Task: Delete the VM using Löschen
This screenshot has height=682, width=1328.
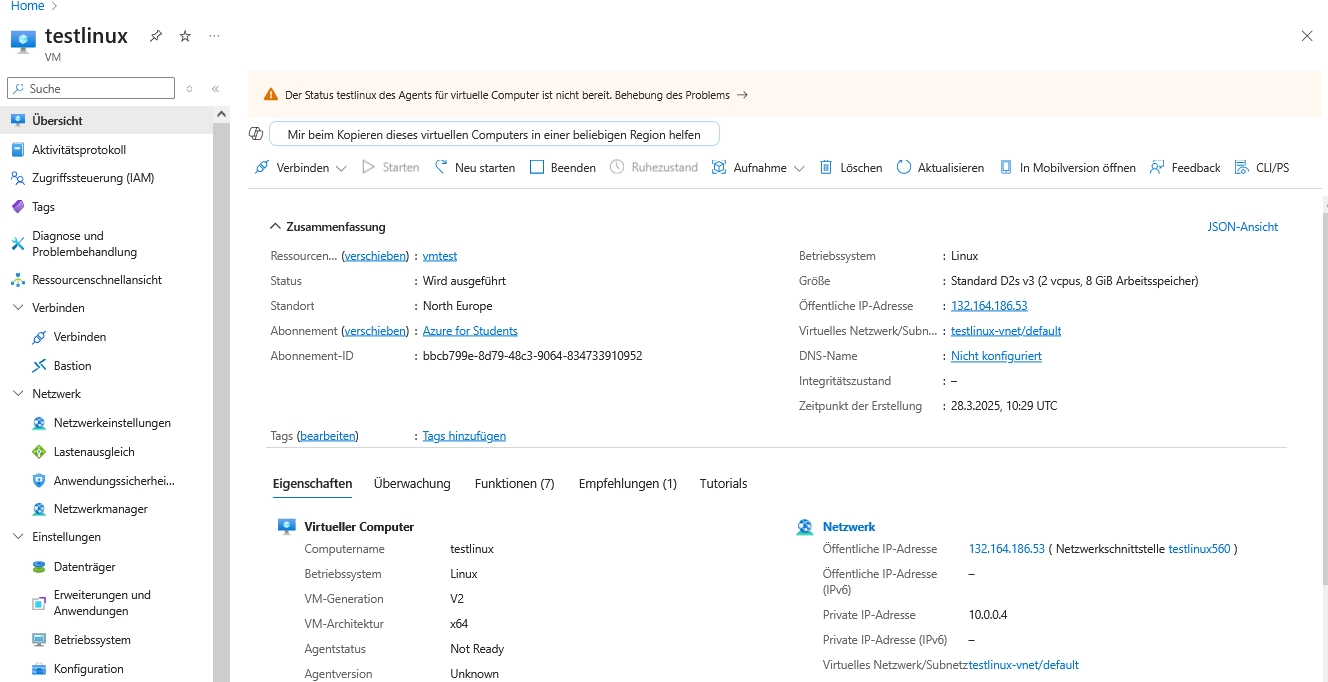Action: (x=851, y=168)
